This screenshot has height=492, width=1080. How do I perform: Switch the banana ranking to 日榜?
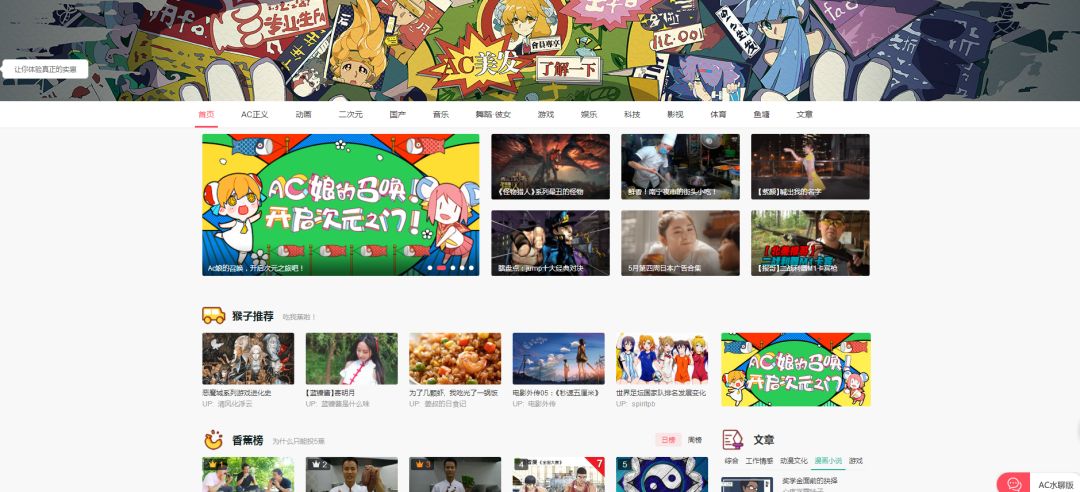coord(668,440)
